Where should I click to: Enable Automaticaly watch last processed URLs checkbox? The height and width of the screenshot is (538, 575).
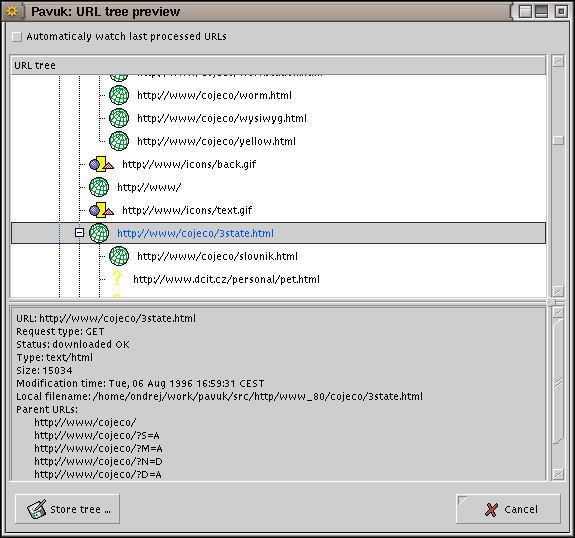pyautogui.click(x=17, y=37)
